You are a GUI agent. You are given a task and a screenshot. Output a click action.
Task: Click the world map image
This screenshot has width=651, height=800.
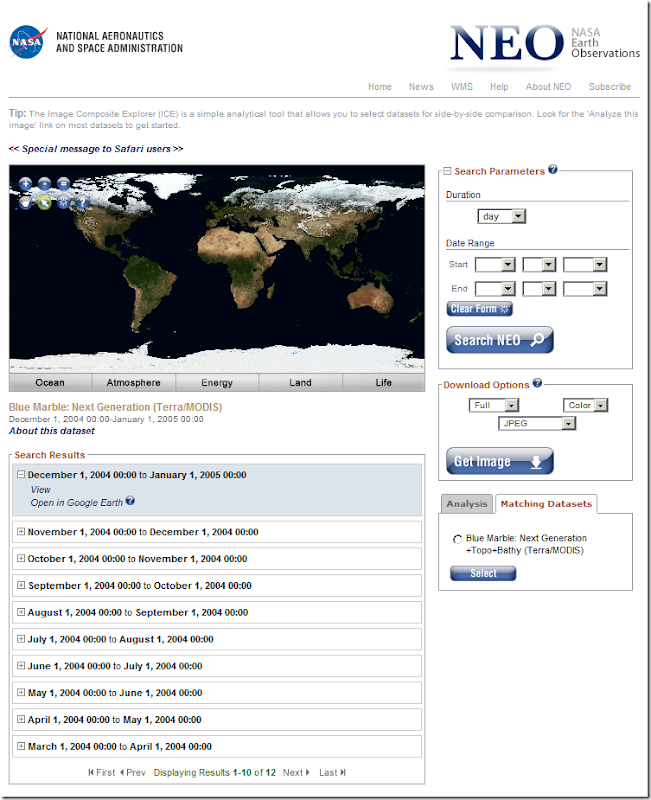[x=217, y=269]
